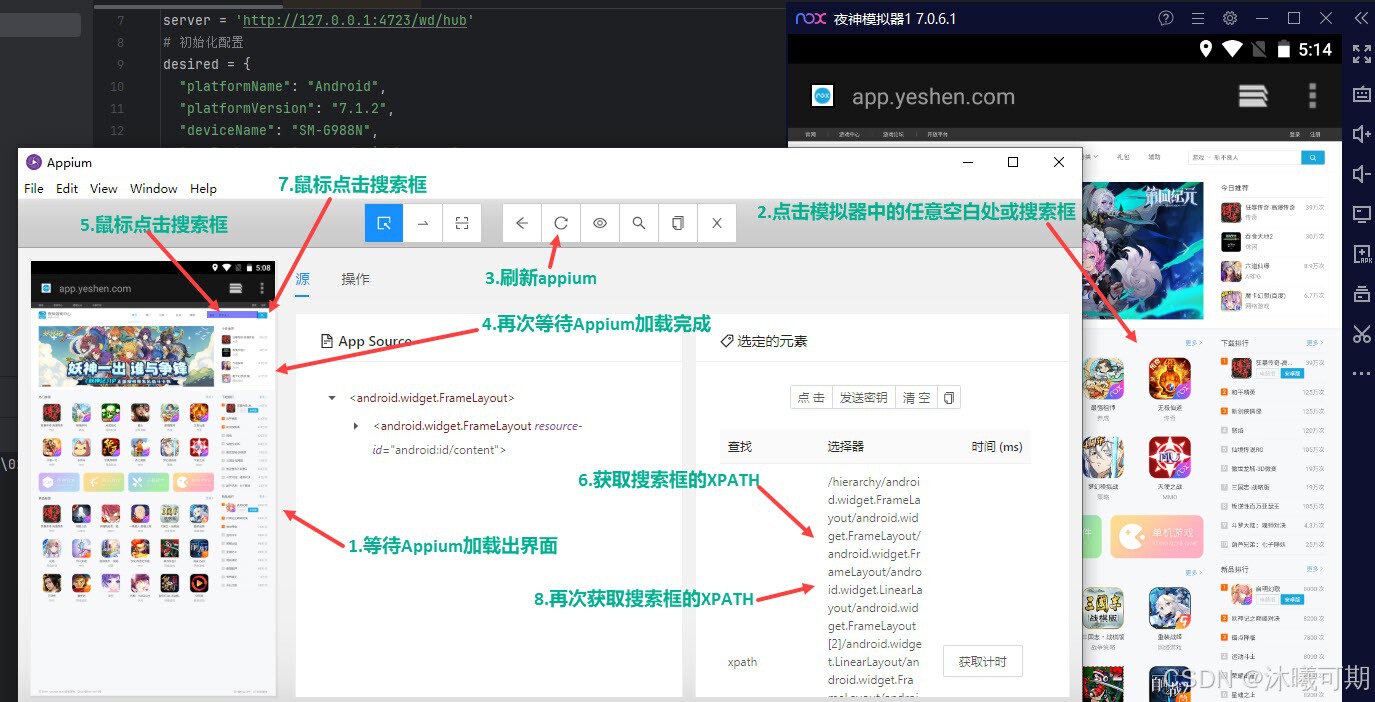This screenshot has height=702, width=1375.
Task: Open Nox help question mark icon
Action: click(1166, 18)
